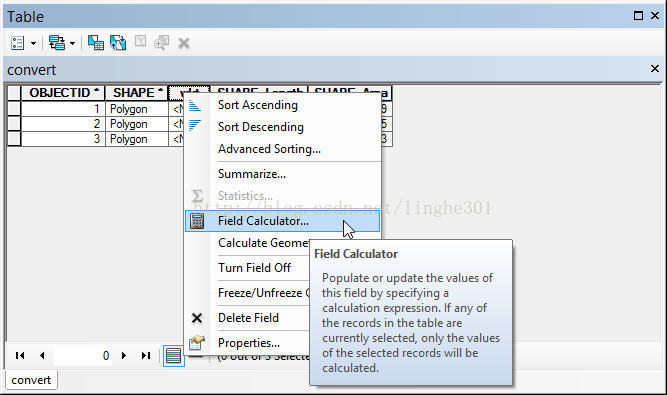
Task: Open Summarize from the context menu
Action: click(283, 174)
